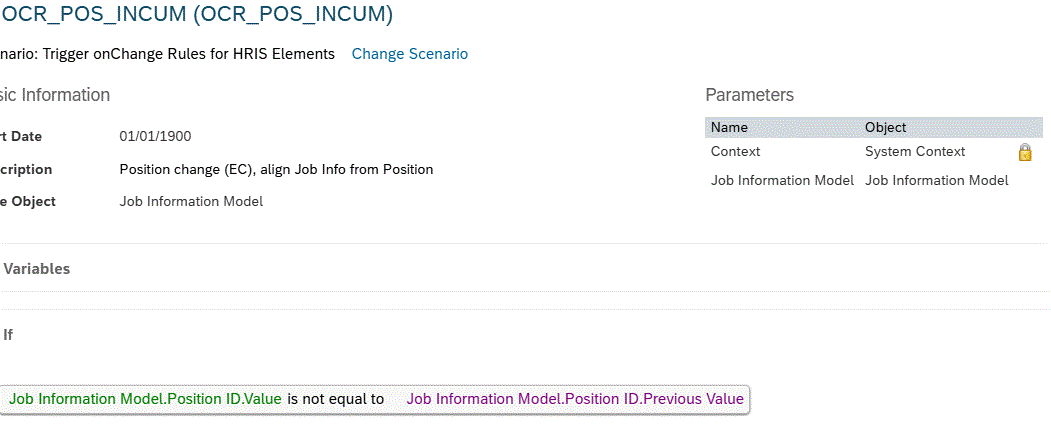
Task: Select the Job Information Model parameter name
Action: pos(782,181)
